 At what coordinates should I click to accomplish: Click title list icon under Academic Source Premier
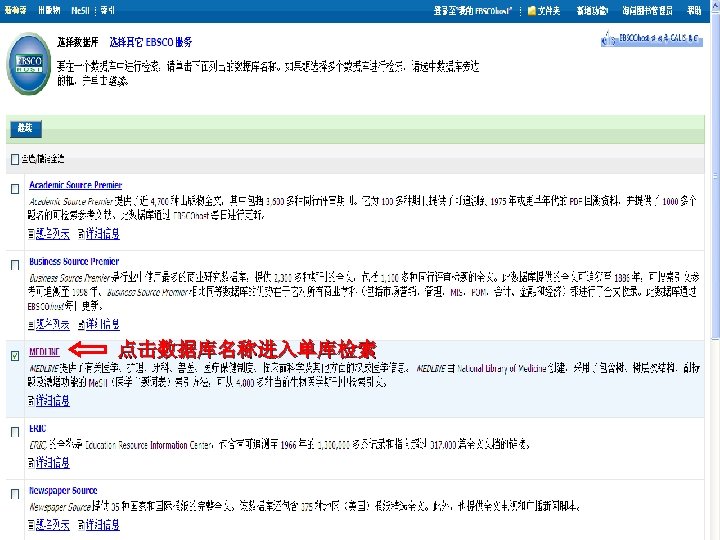pos(31,234)
